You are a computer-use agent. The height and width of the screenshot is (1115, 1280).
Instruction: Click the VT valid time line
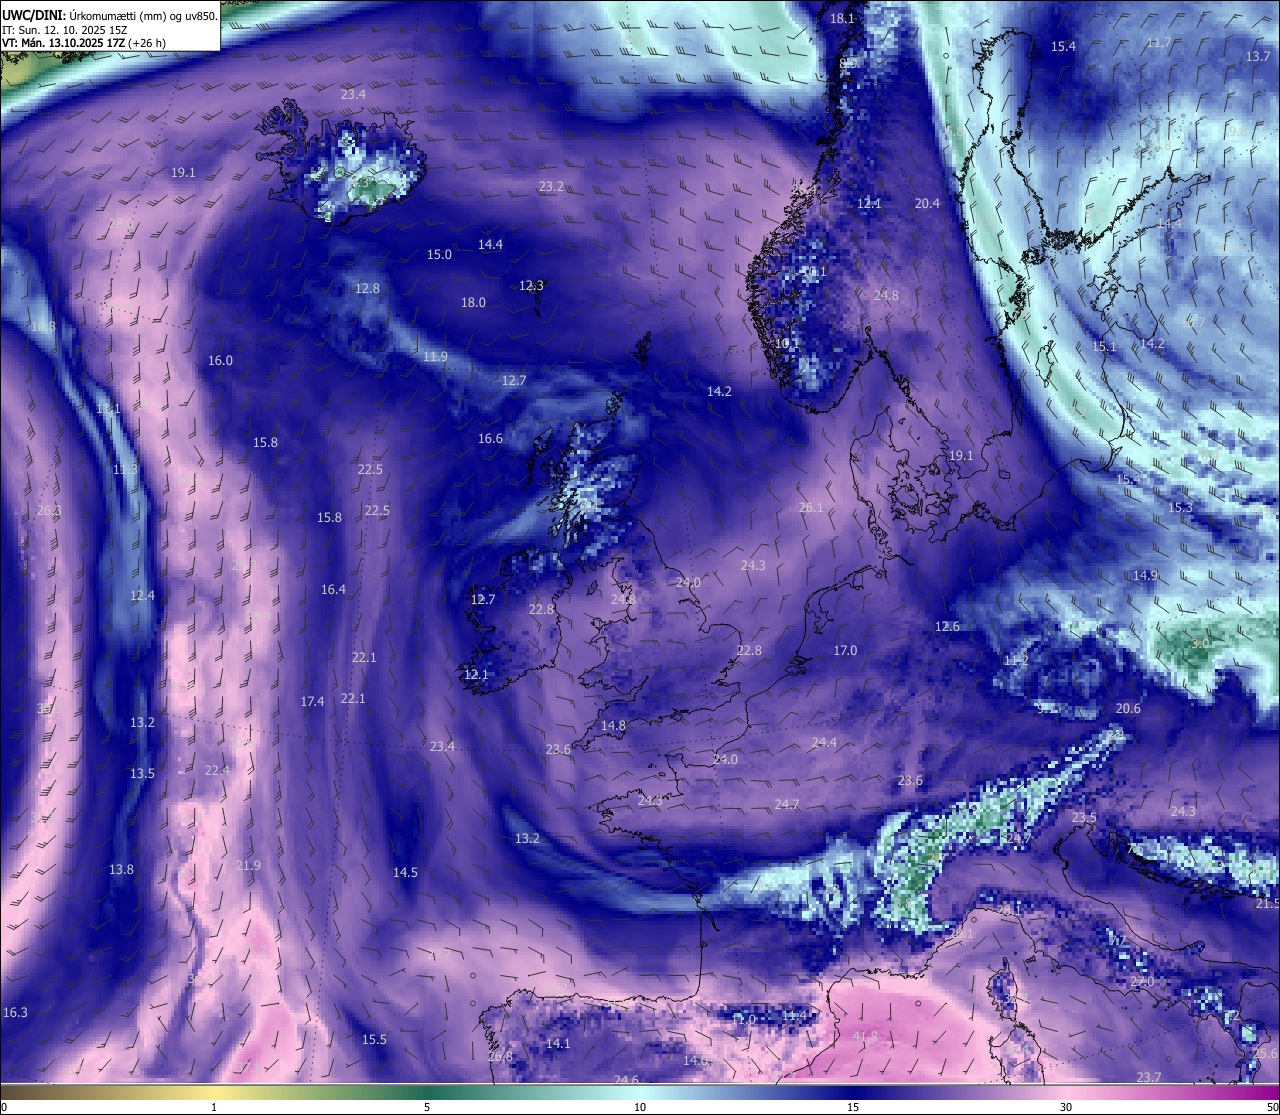coord(84,43)
